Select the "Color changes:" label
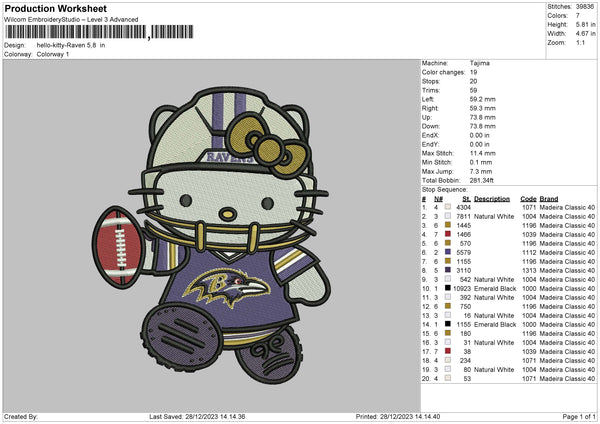 pos(443,72)
